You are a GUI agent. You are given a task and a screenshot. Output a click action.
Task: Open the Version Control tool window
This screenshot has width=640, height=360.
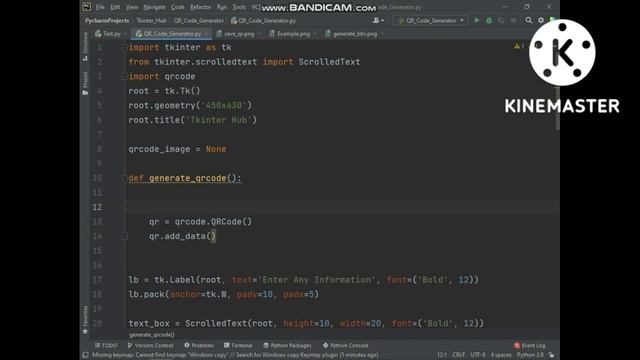pyautogui.click(x=151, y=345)
